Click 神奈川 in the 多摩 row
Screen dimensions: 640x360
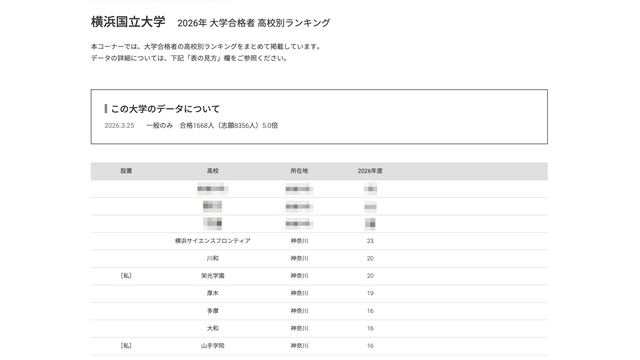click(299, 311)
